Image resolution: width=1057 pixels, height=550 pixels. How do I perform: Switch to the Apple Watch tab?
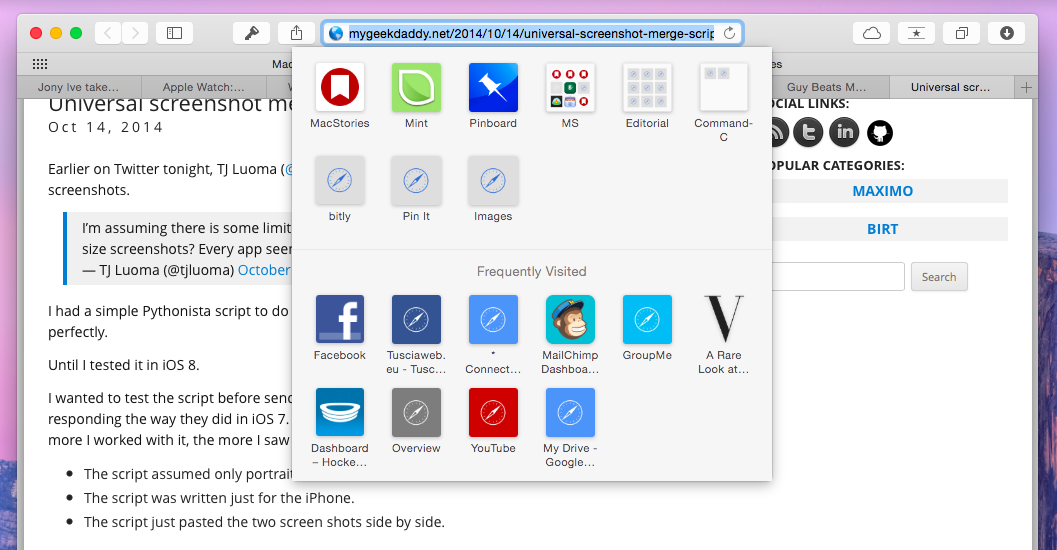pyautogui.click(x=204, y=87)
